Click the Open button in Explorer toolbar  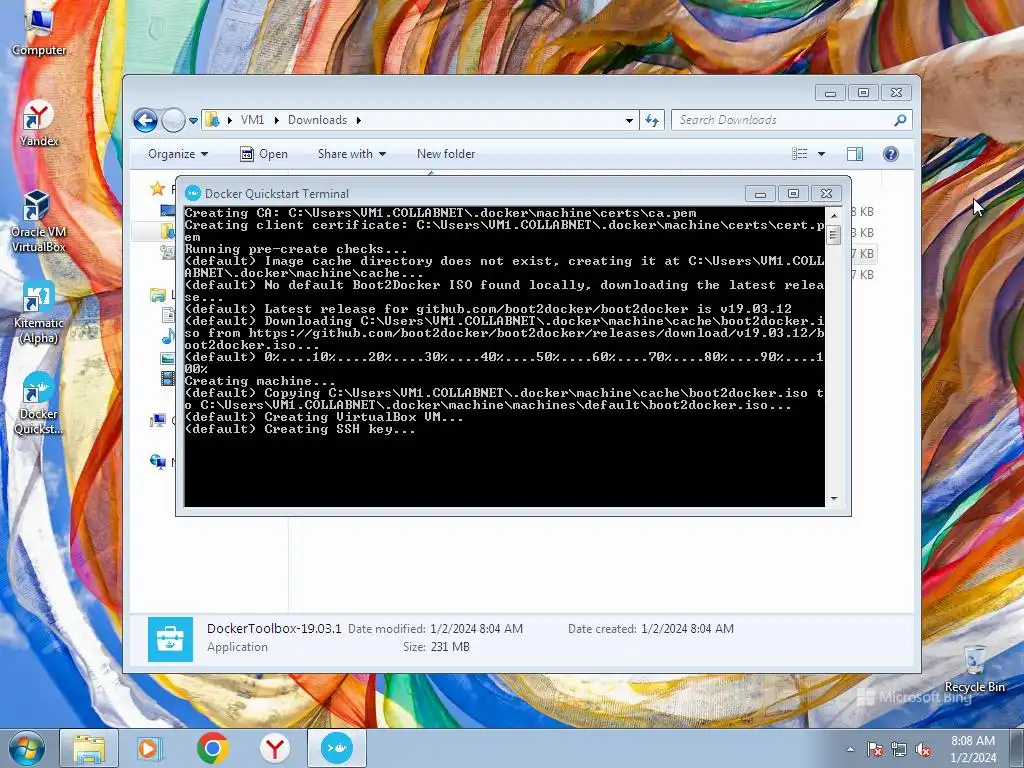[x=264, y=153]
